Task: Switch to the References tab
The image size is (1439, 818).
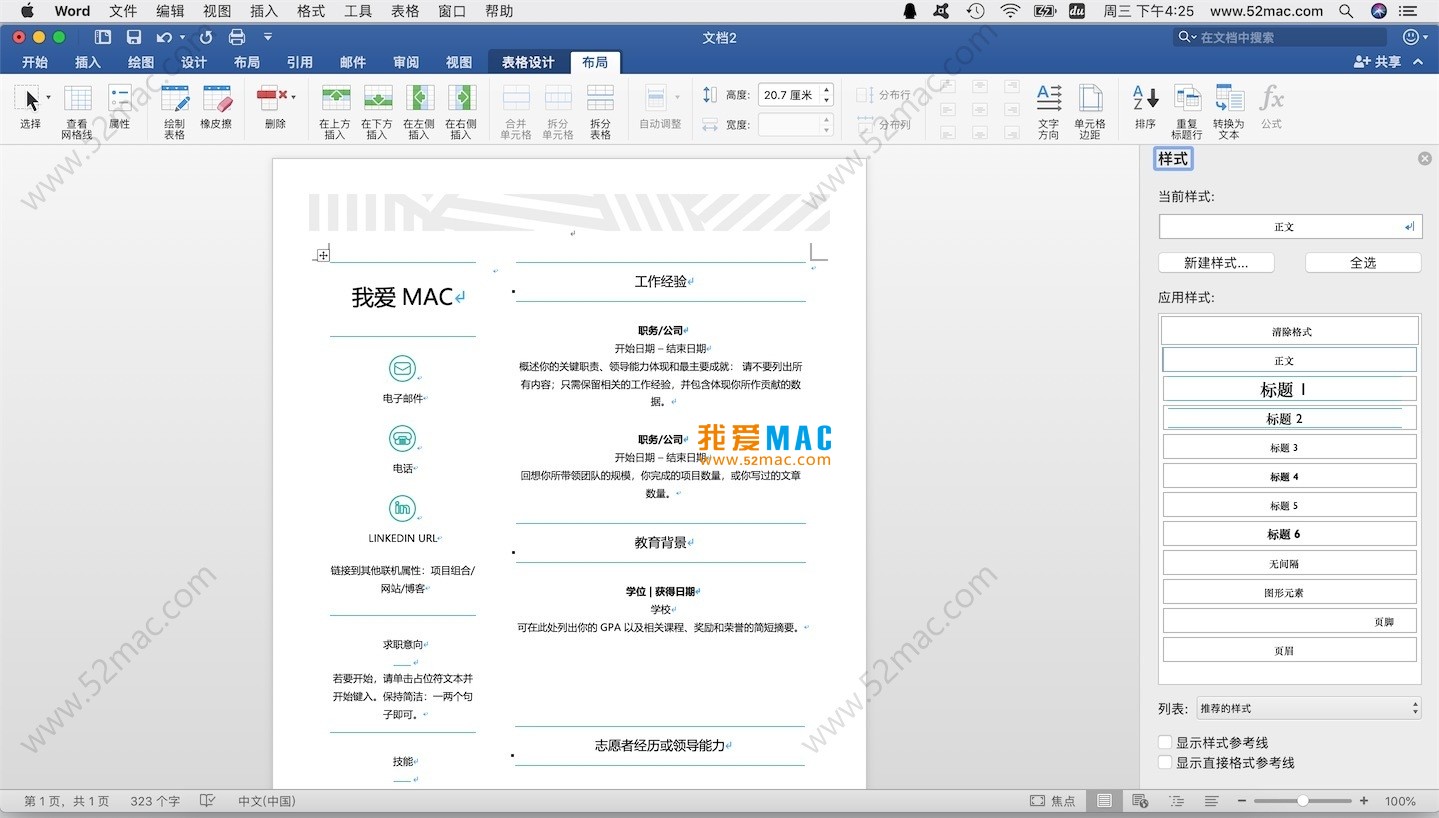Action: coord(300,62)
